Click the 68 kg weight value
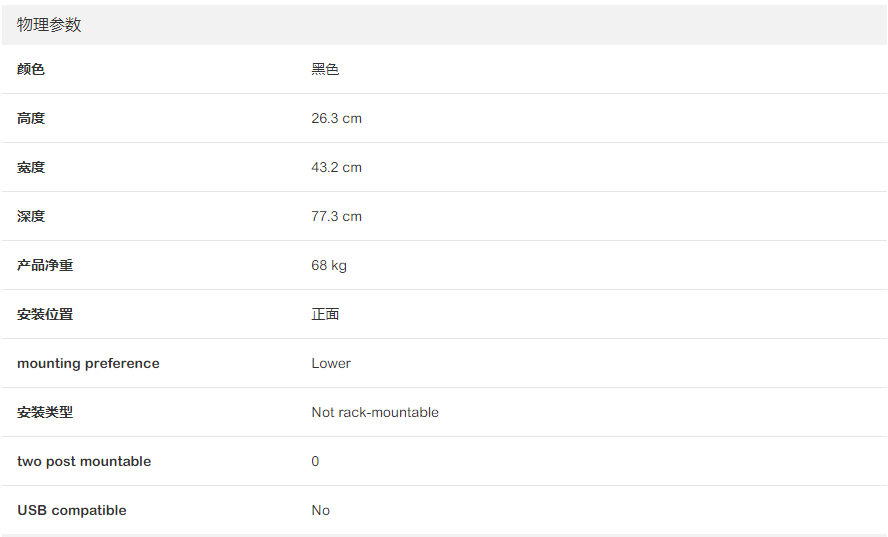 point(329,265)
